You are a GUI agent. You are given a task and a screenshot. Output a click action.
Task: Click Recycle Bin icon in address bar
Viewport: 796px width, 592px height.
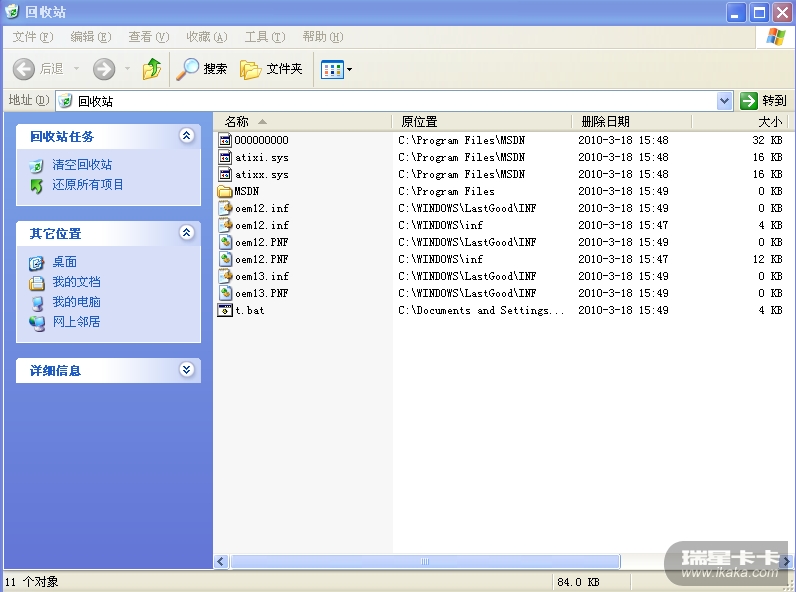[x=65, y=101]
